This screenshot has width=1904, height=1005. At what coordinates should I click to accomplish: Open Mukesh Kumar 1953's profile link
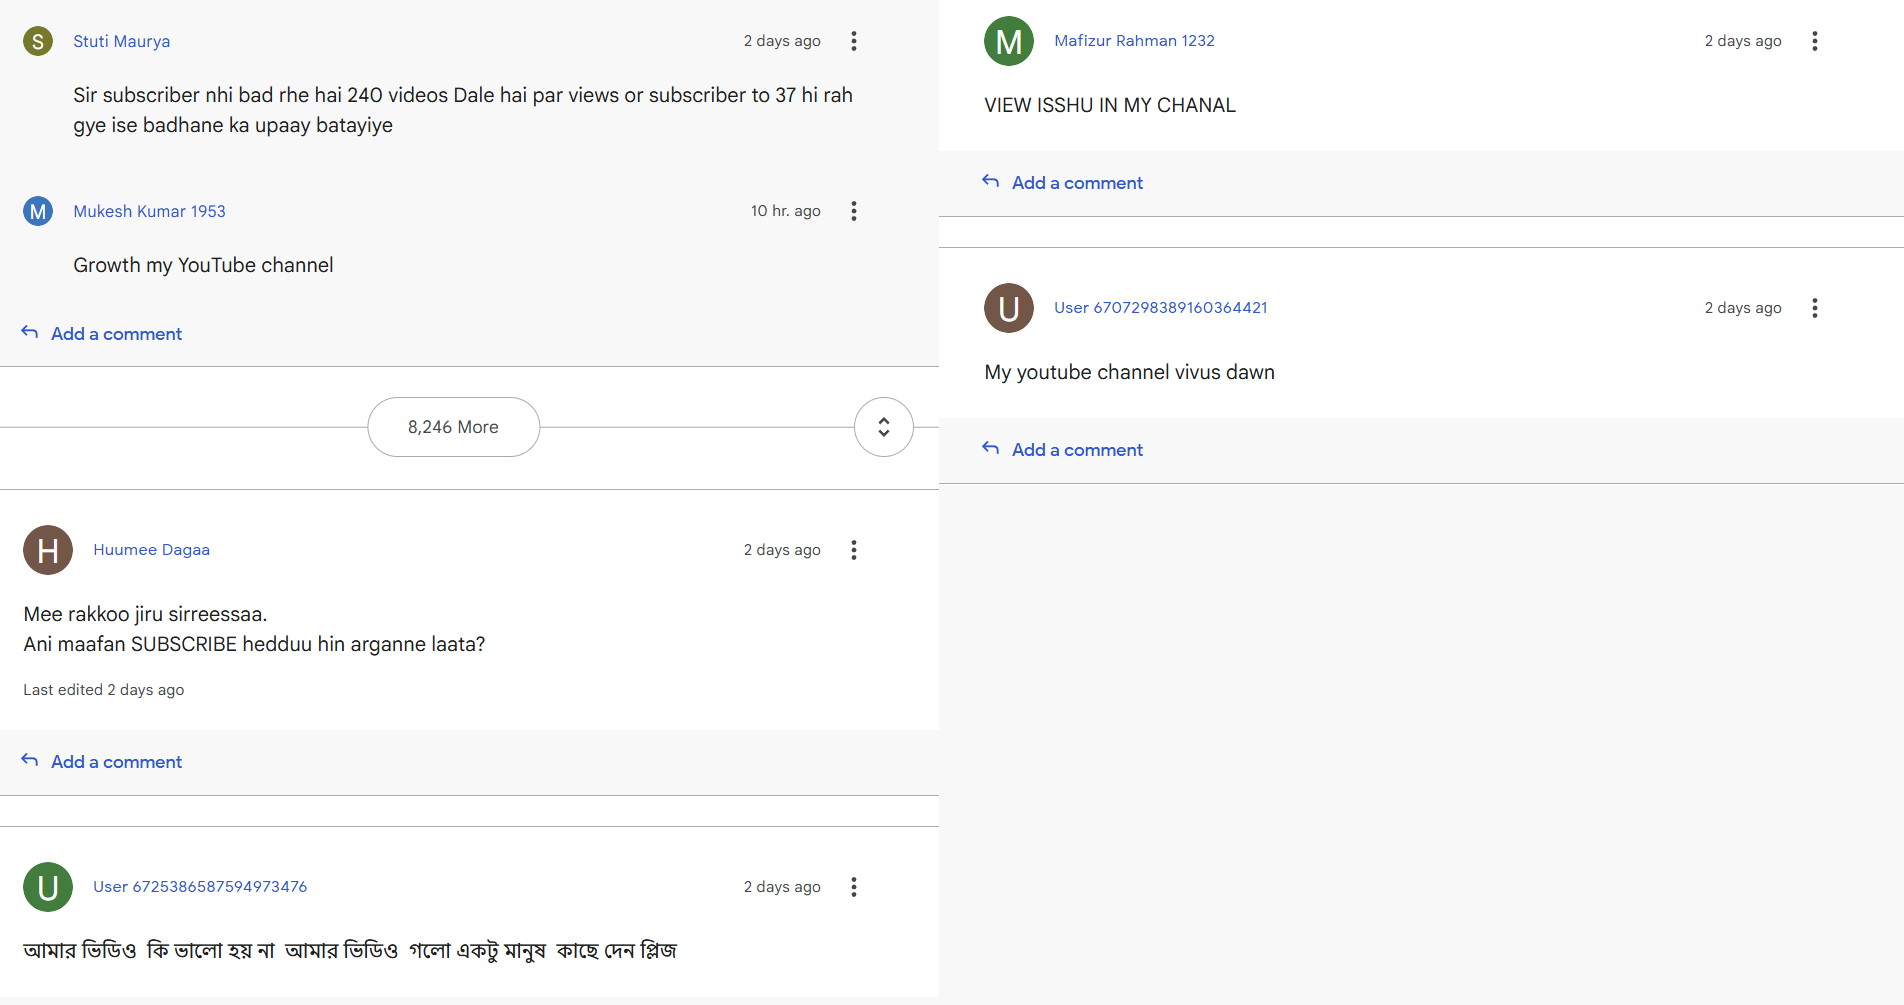150,211
